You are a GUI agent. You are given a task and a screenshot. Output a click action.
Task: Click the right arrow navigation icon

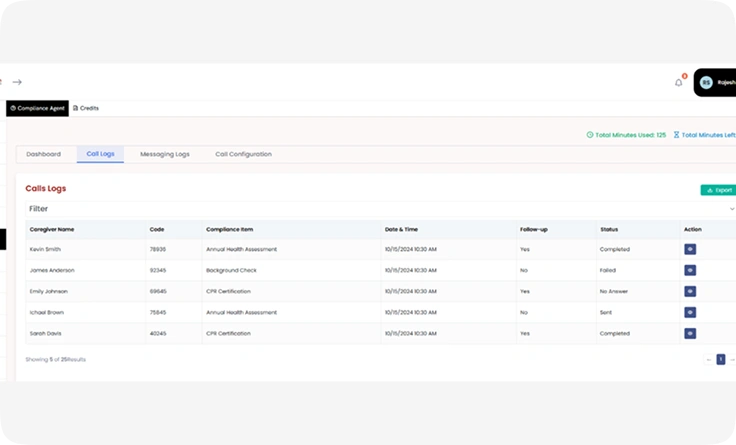pos(17,82)
